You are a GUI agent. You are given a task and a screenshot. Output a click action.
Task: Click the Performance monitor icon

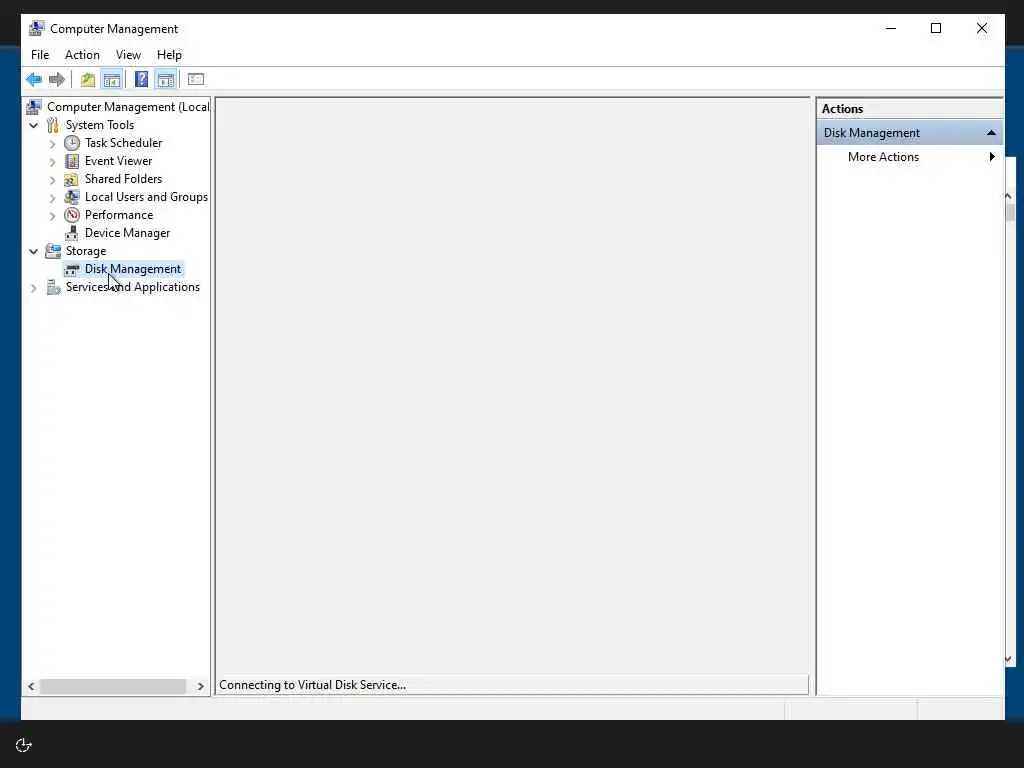[72, 215]
